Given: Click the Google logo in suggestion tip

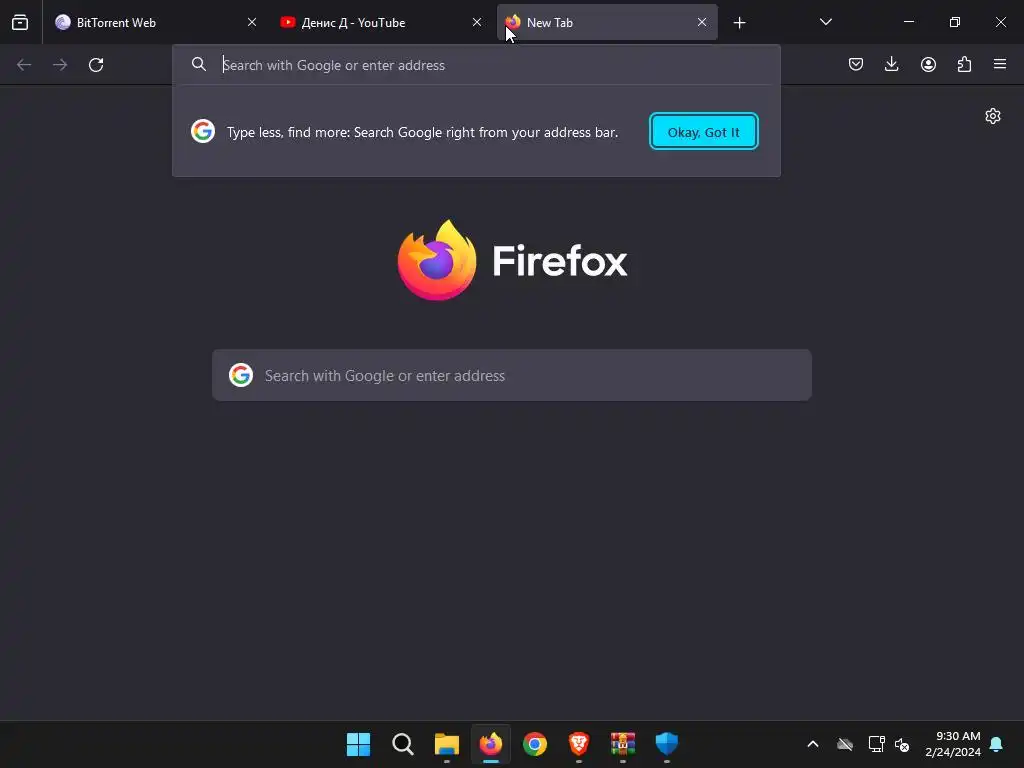Looking at the screenshot, I should click(203, 131).
